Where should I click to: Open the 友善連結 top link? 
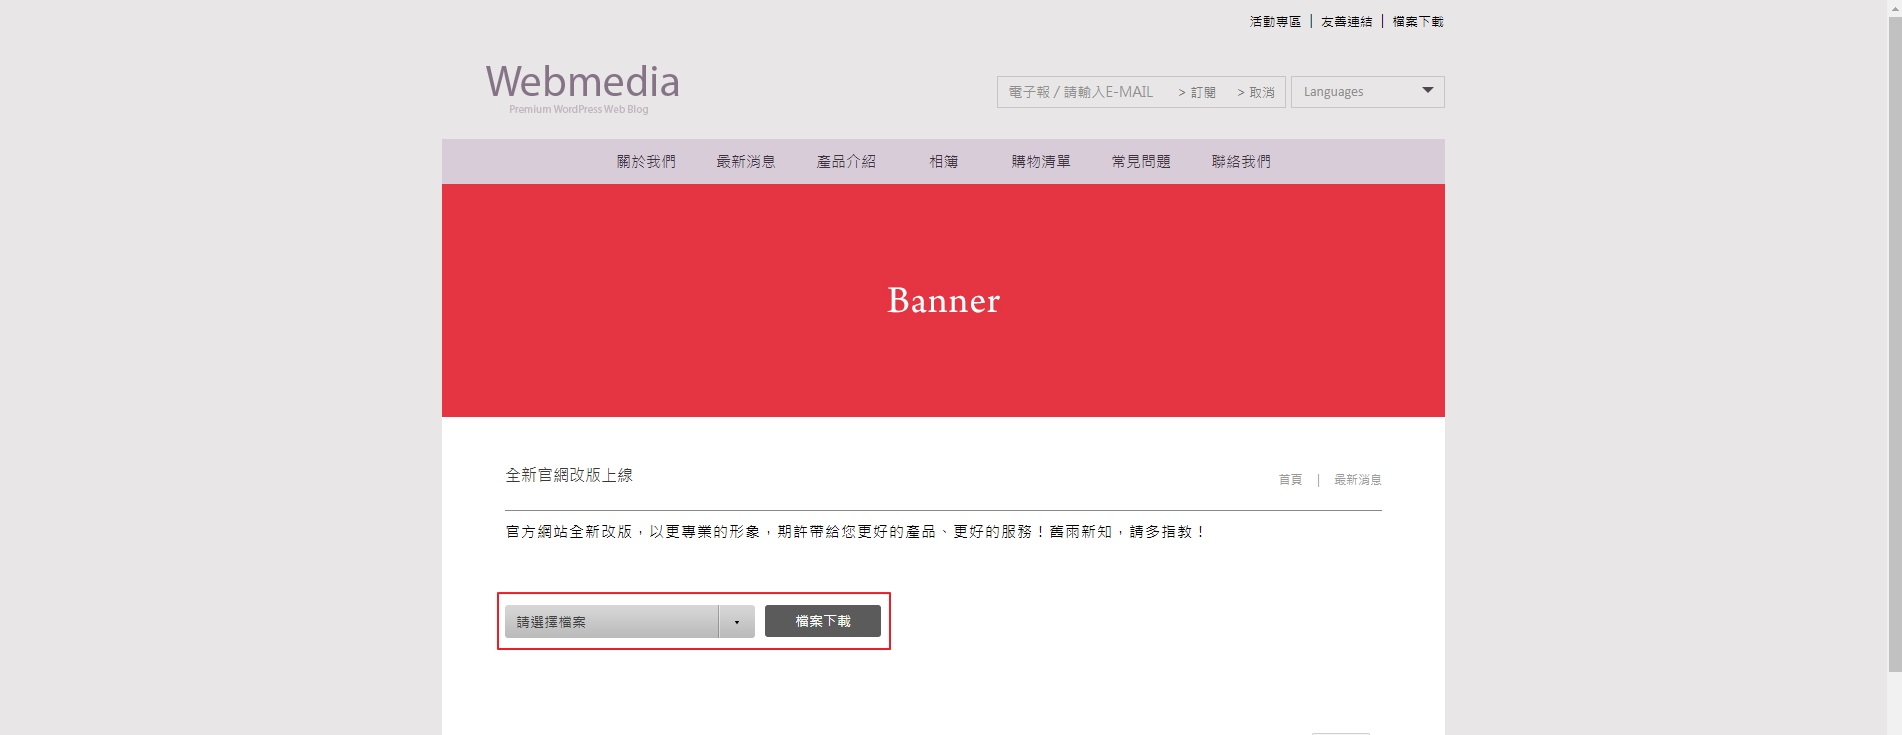pos(1346,21)
